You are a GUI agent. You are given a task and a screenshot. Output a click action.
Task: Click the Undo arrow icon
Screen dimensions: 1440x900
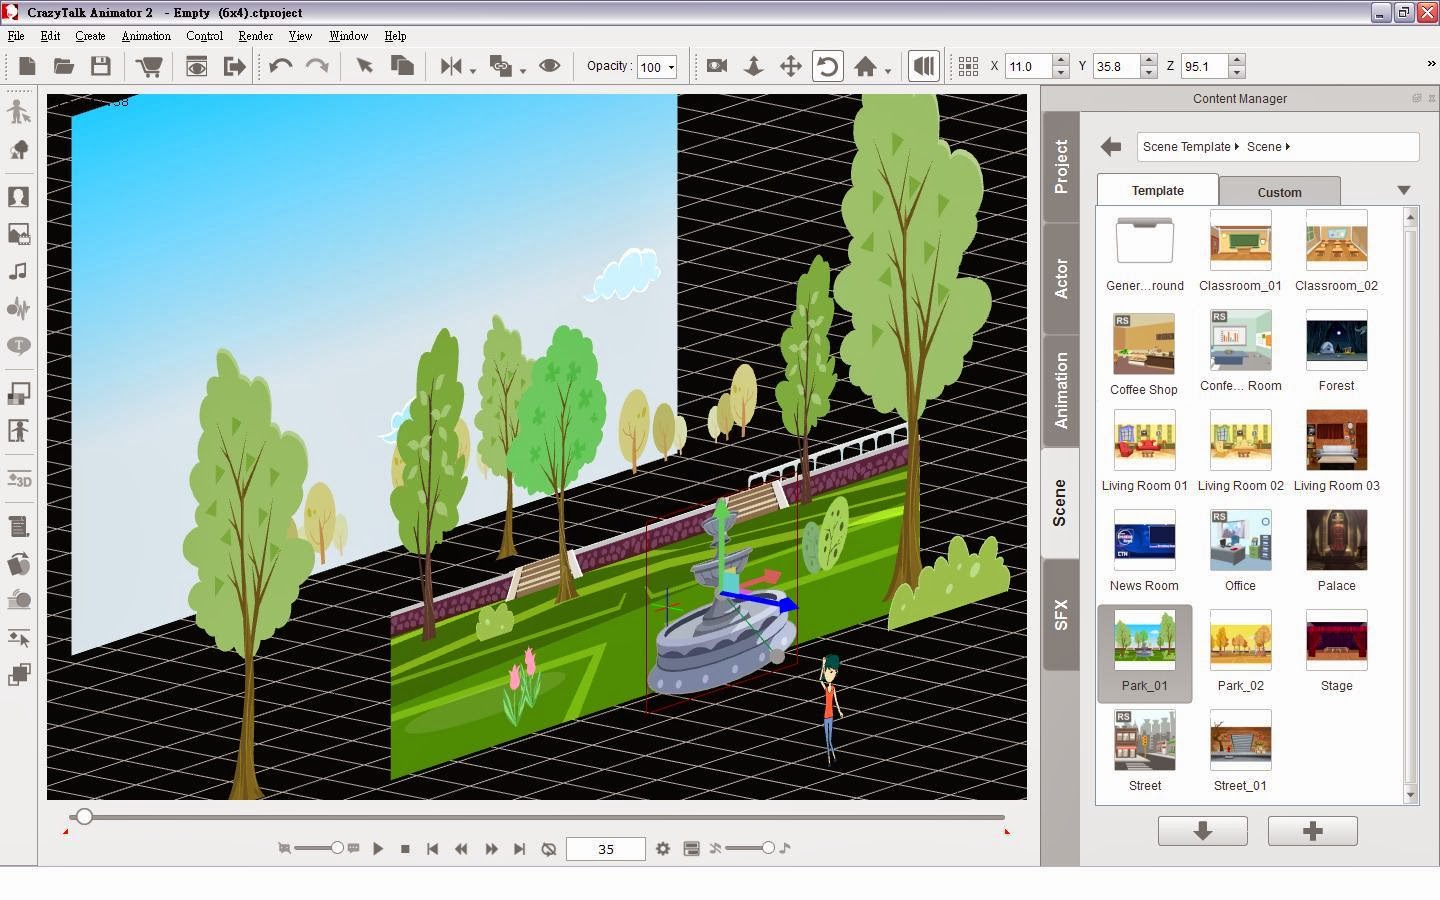tap(281, 66)
